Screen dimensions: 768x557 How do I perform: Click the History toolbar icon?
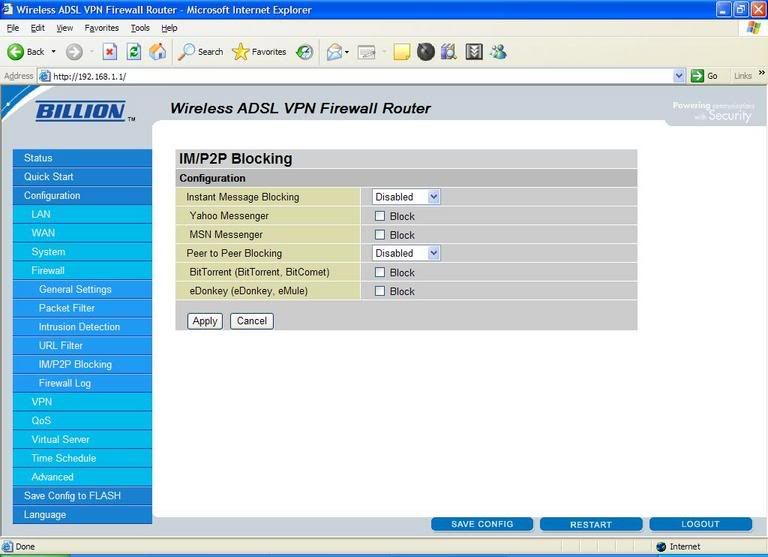(304, 52)
